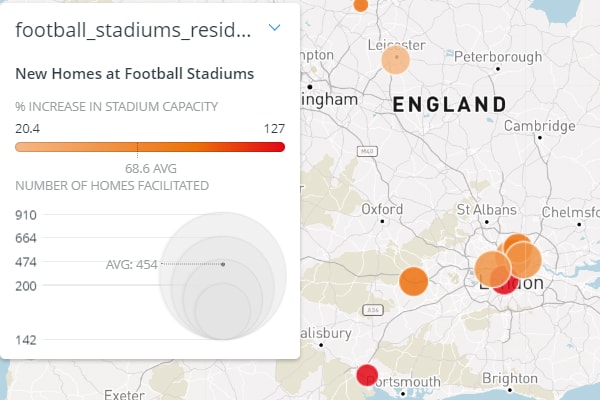
Task: Click the A36 road shield on map
Action: click(x=373, y=310)
